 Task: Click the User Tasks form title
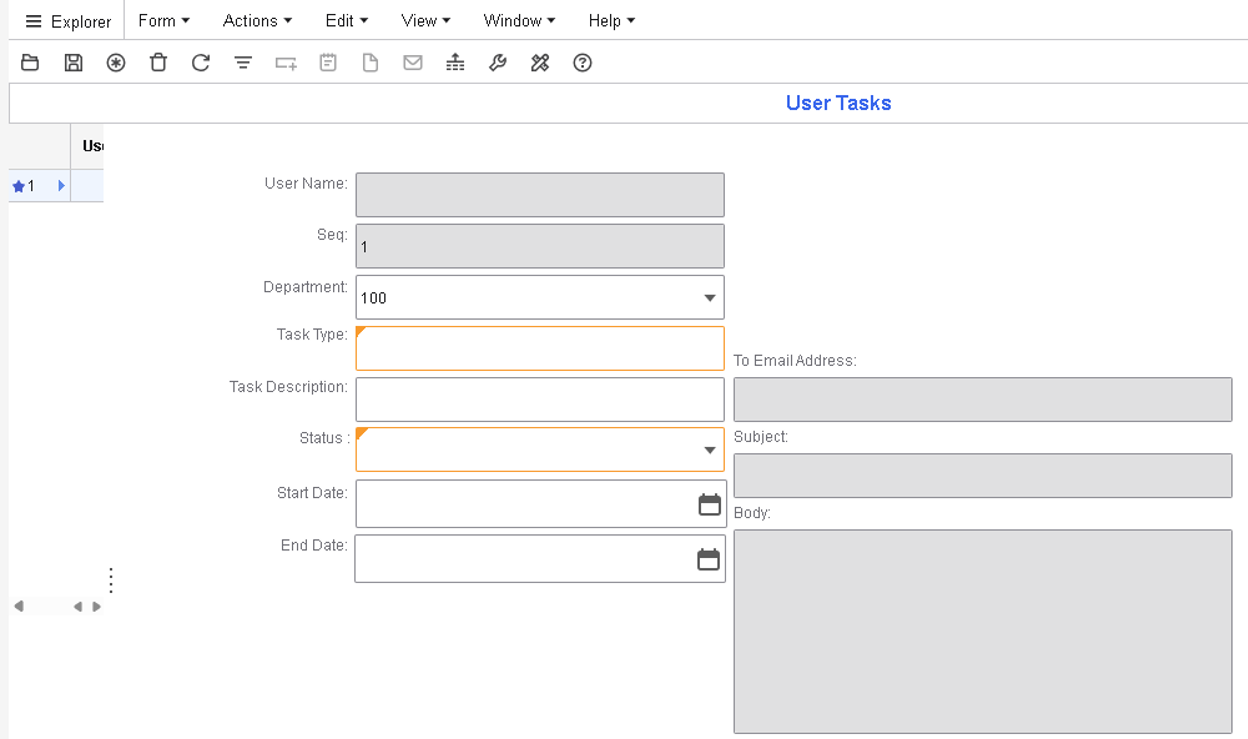[x=838, y=103]
